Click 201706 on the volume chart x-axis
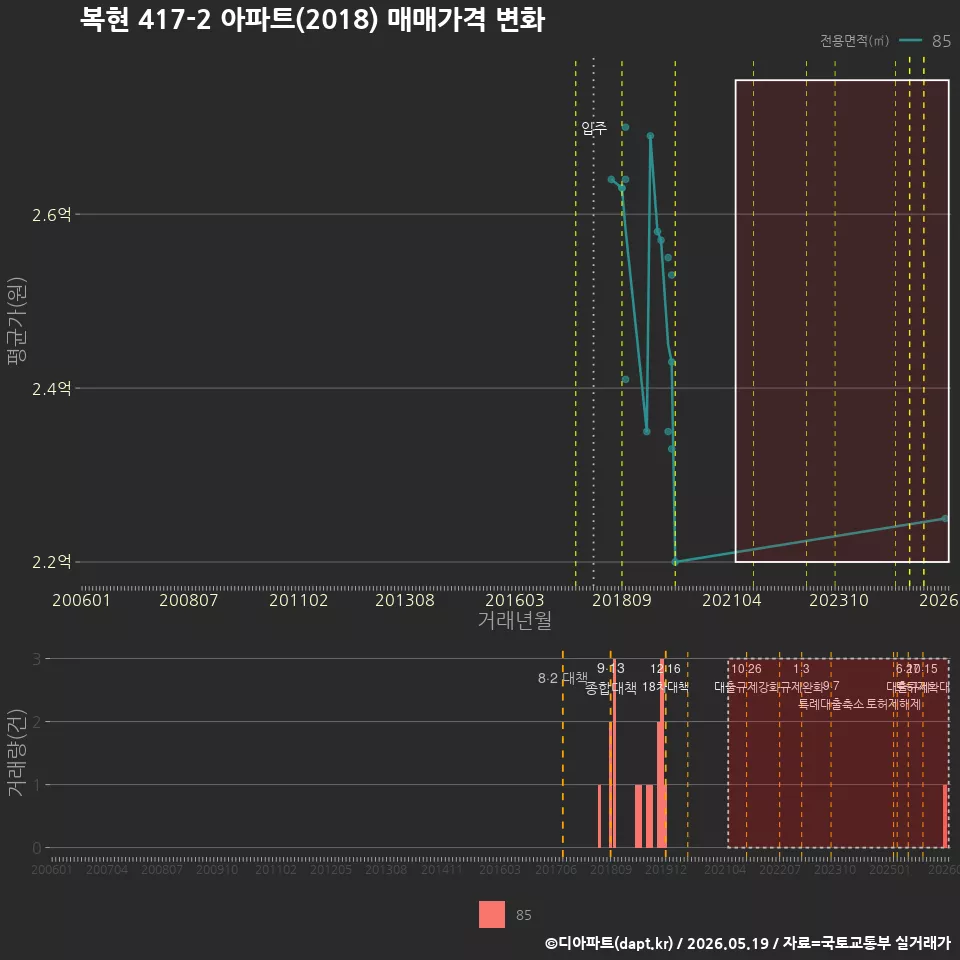Image resolution: width=960 pixels, height=960 pixels. tap(556, 869)
